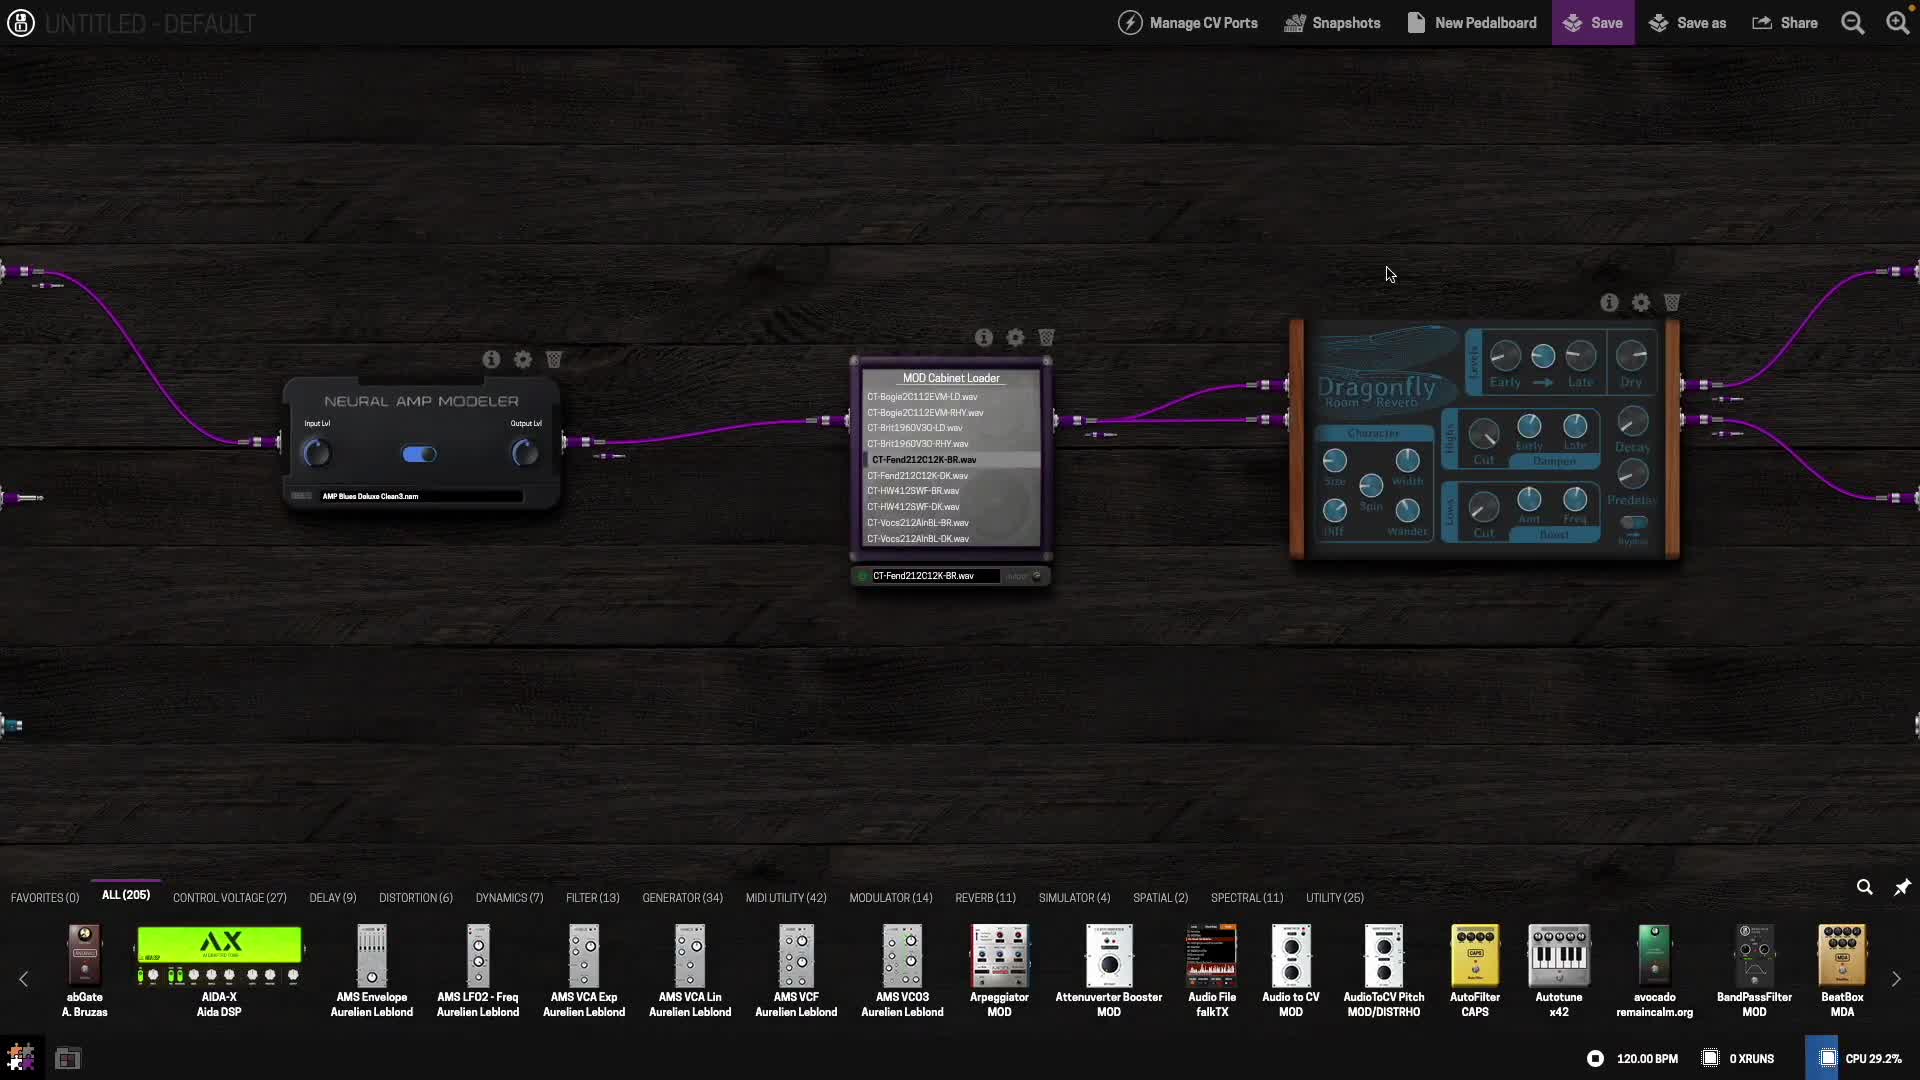Select CT-Bogie2C112EVM-LD.wav in cabinet list

[950, 397]
